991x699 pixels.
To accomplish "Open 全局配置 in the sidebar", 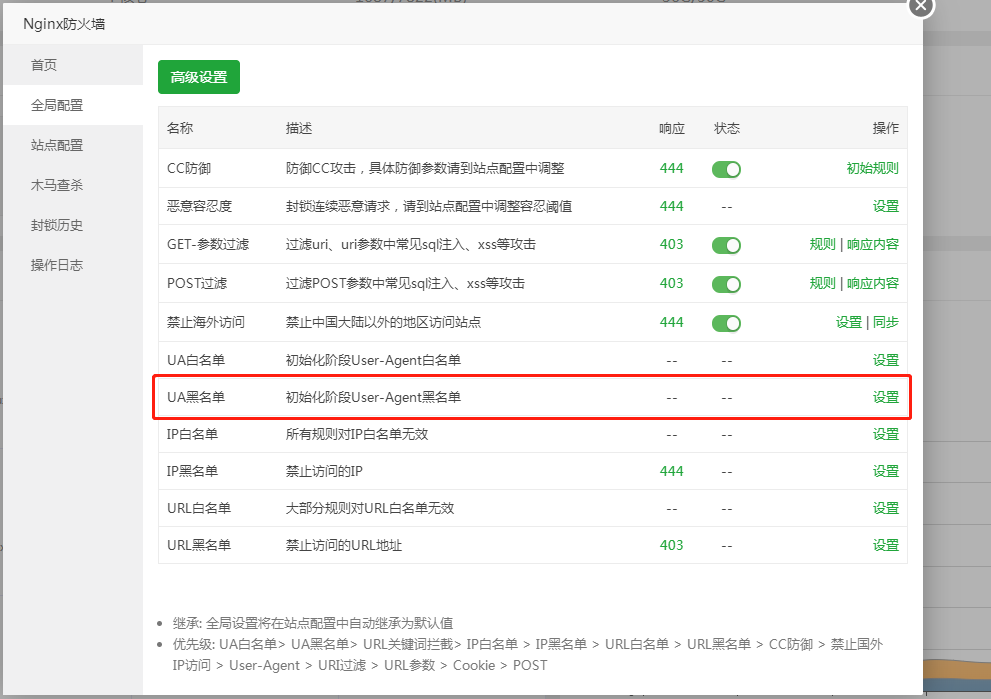I will (x=60, y=103).
